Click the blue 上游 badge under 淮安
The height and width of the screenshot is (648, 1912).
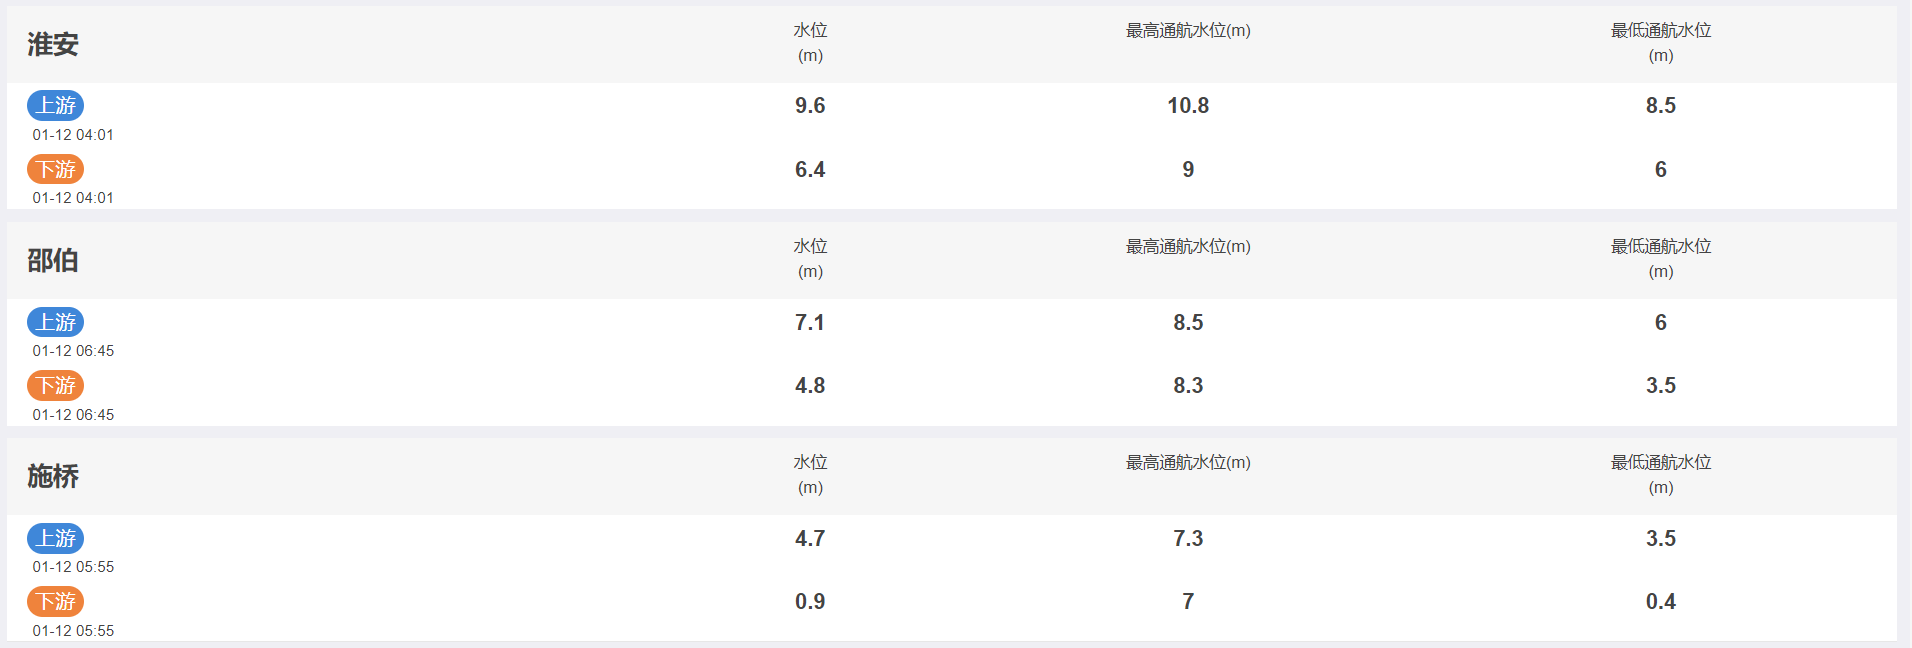tap(55, 105)
